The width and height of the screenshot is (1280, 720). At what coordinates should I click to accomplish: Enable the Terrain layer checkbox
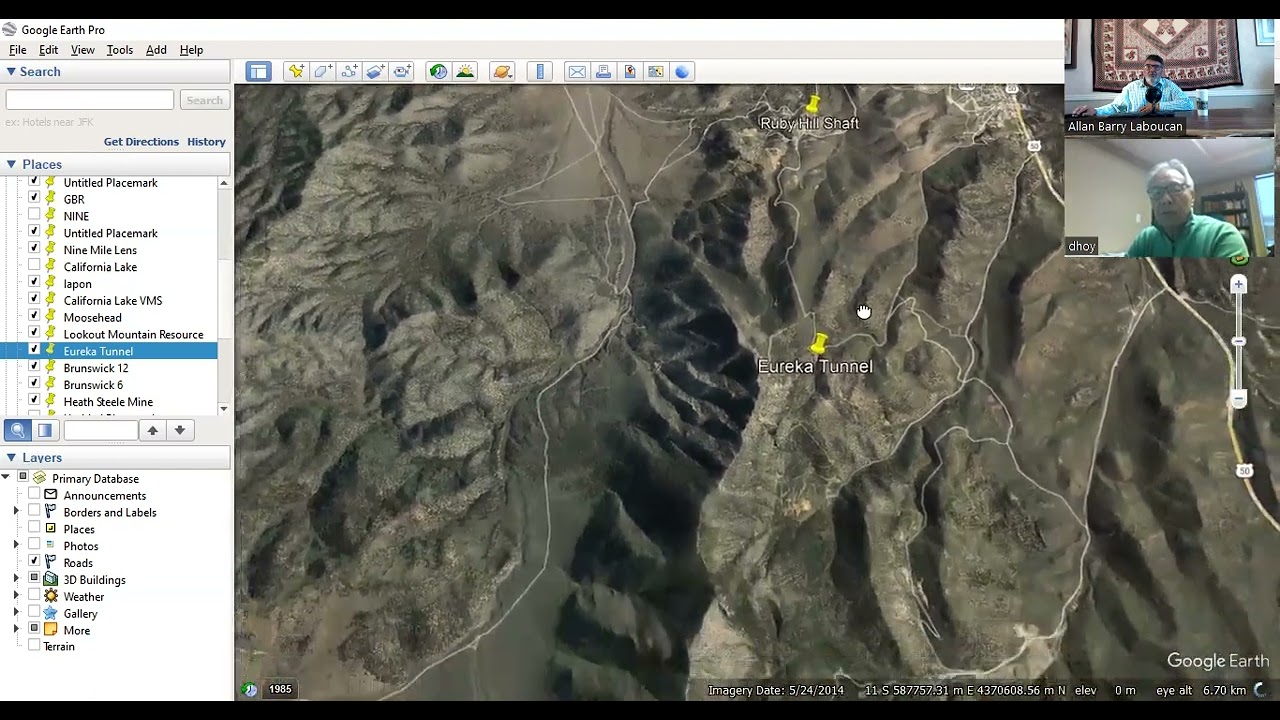click(x=34, y=646)
